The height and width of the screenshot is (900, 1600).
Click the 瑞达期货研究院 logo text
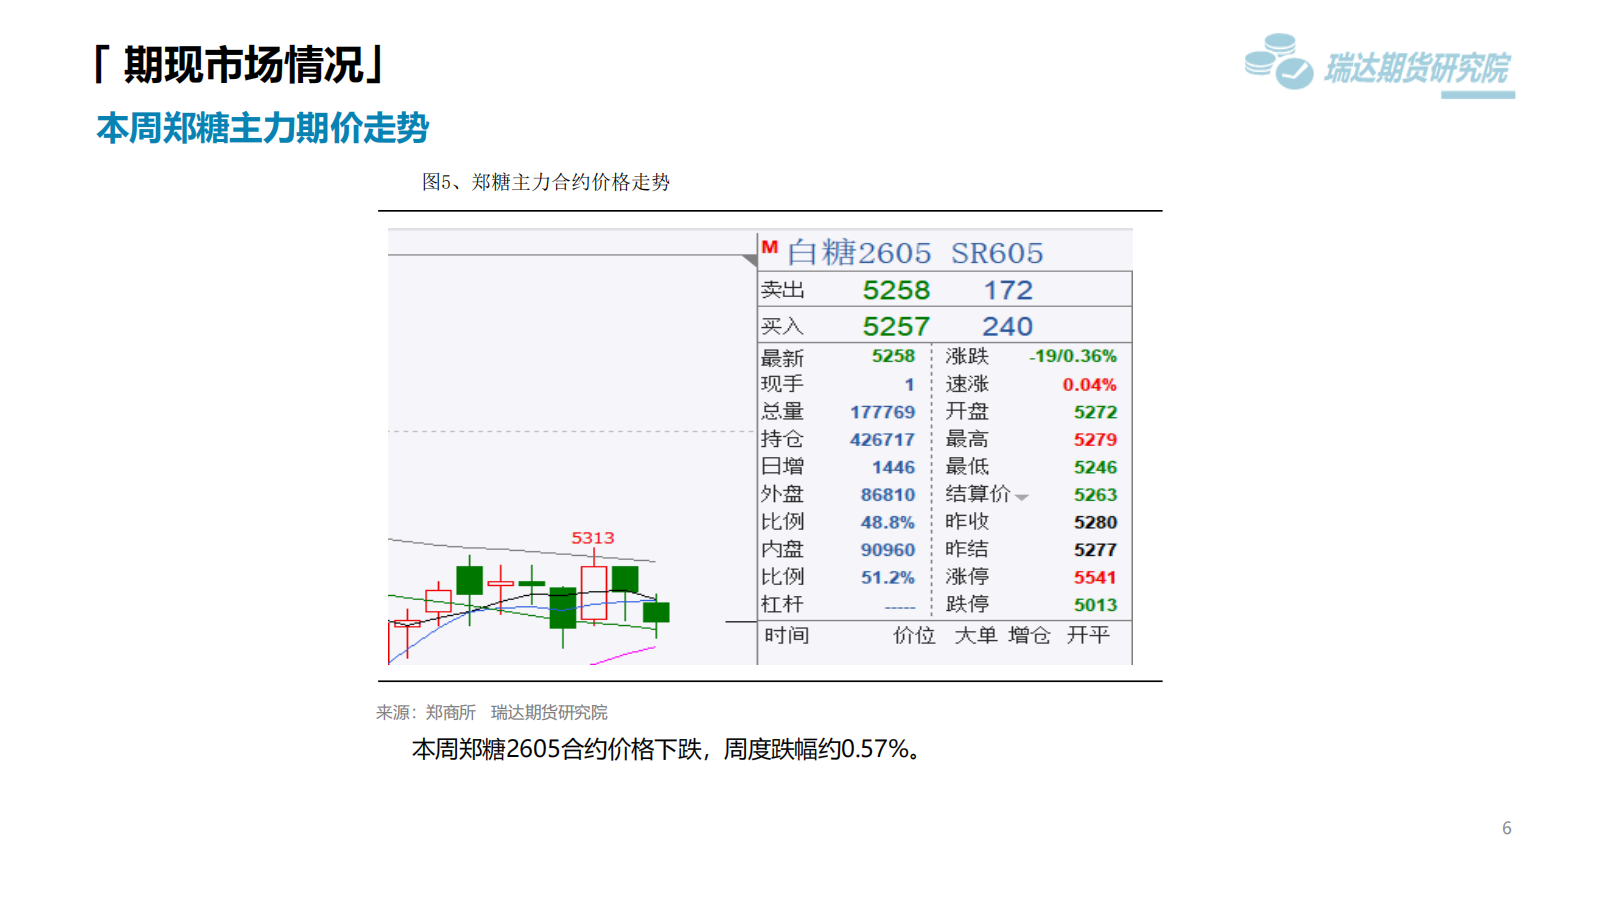[x=1416, y=68]
